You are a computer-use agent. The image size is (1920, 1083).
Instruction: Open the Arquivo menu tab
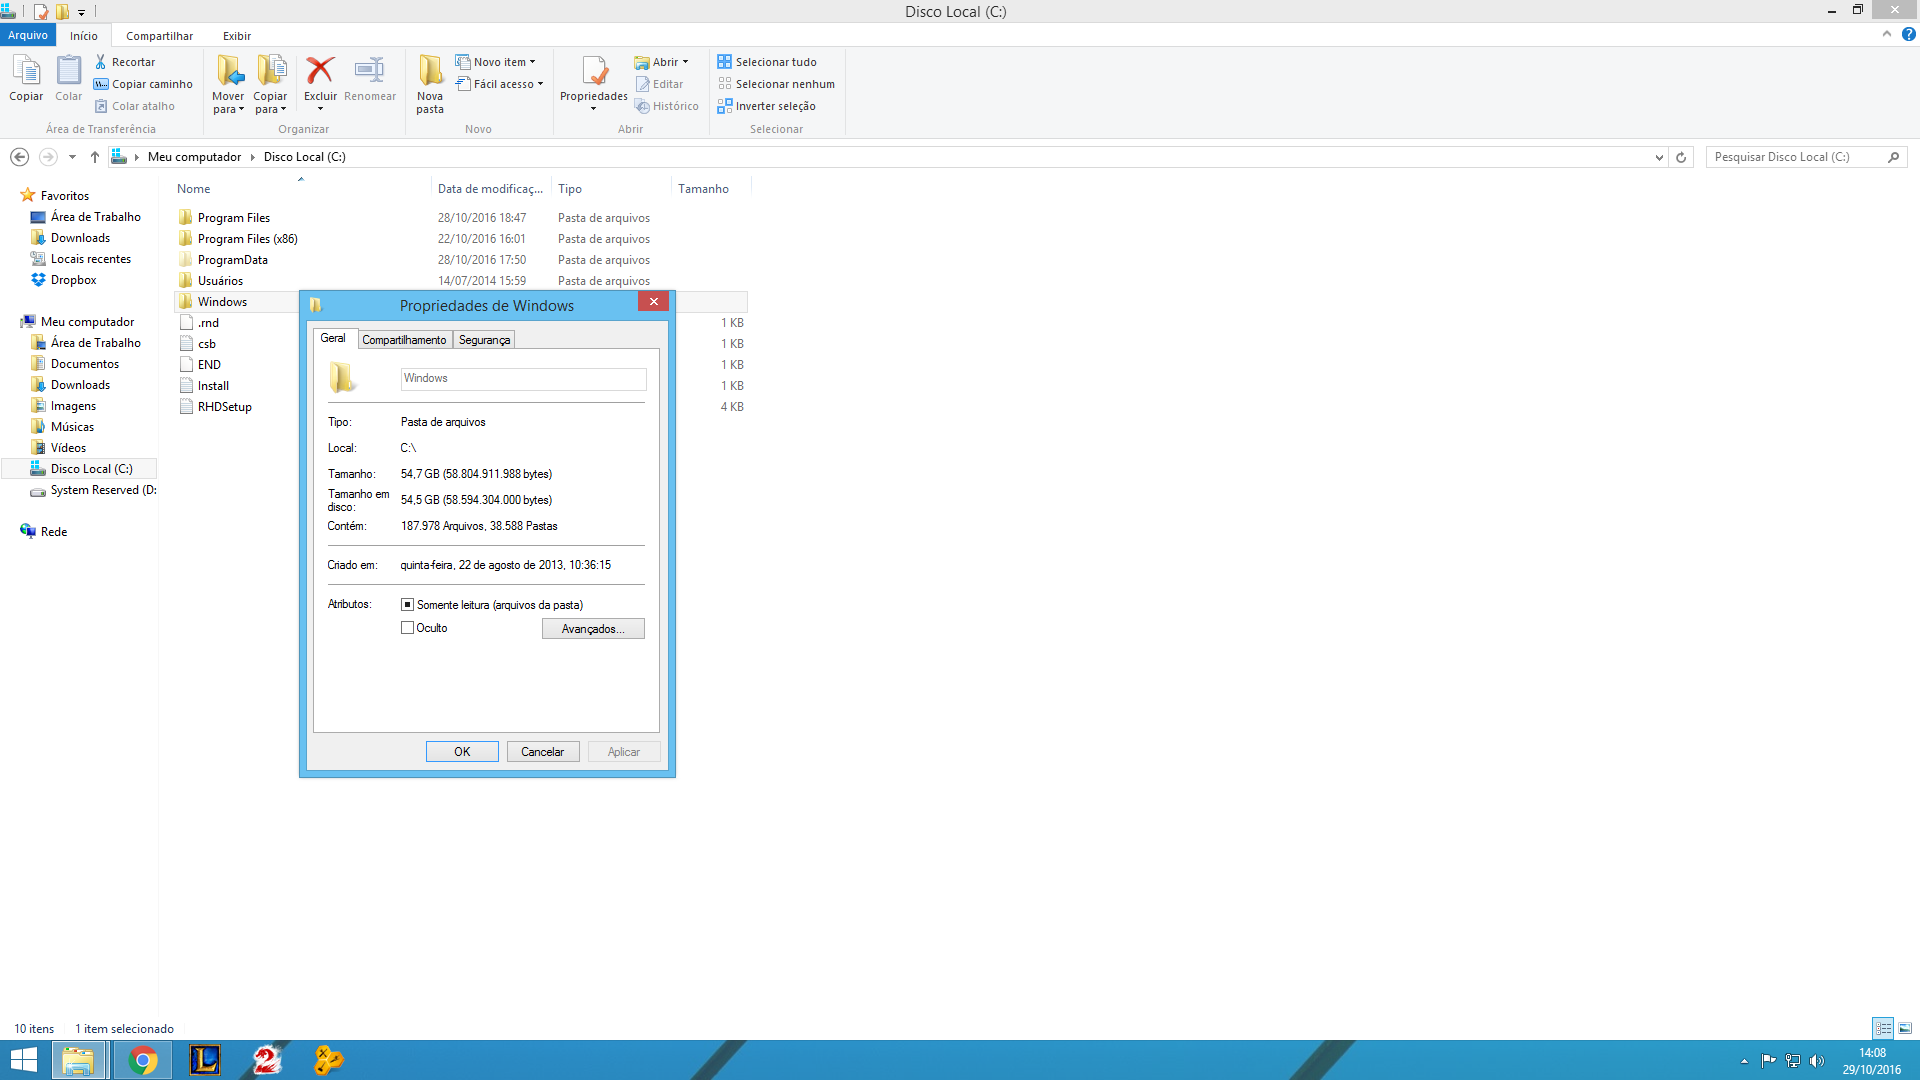coord(28,35)
